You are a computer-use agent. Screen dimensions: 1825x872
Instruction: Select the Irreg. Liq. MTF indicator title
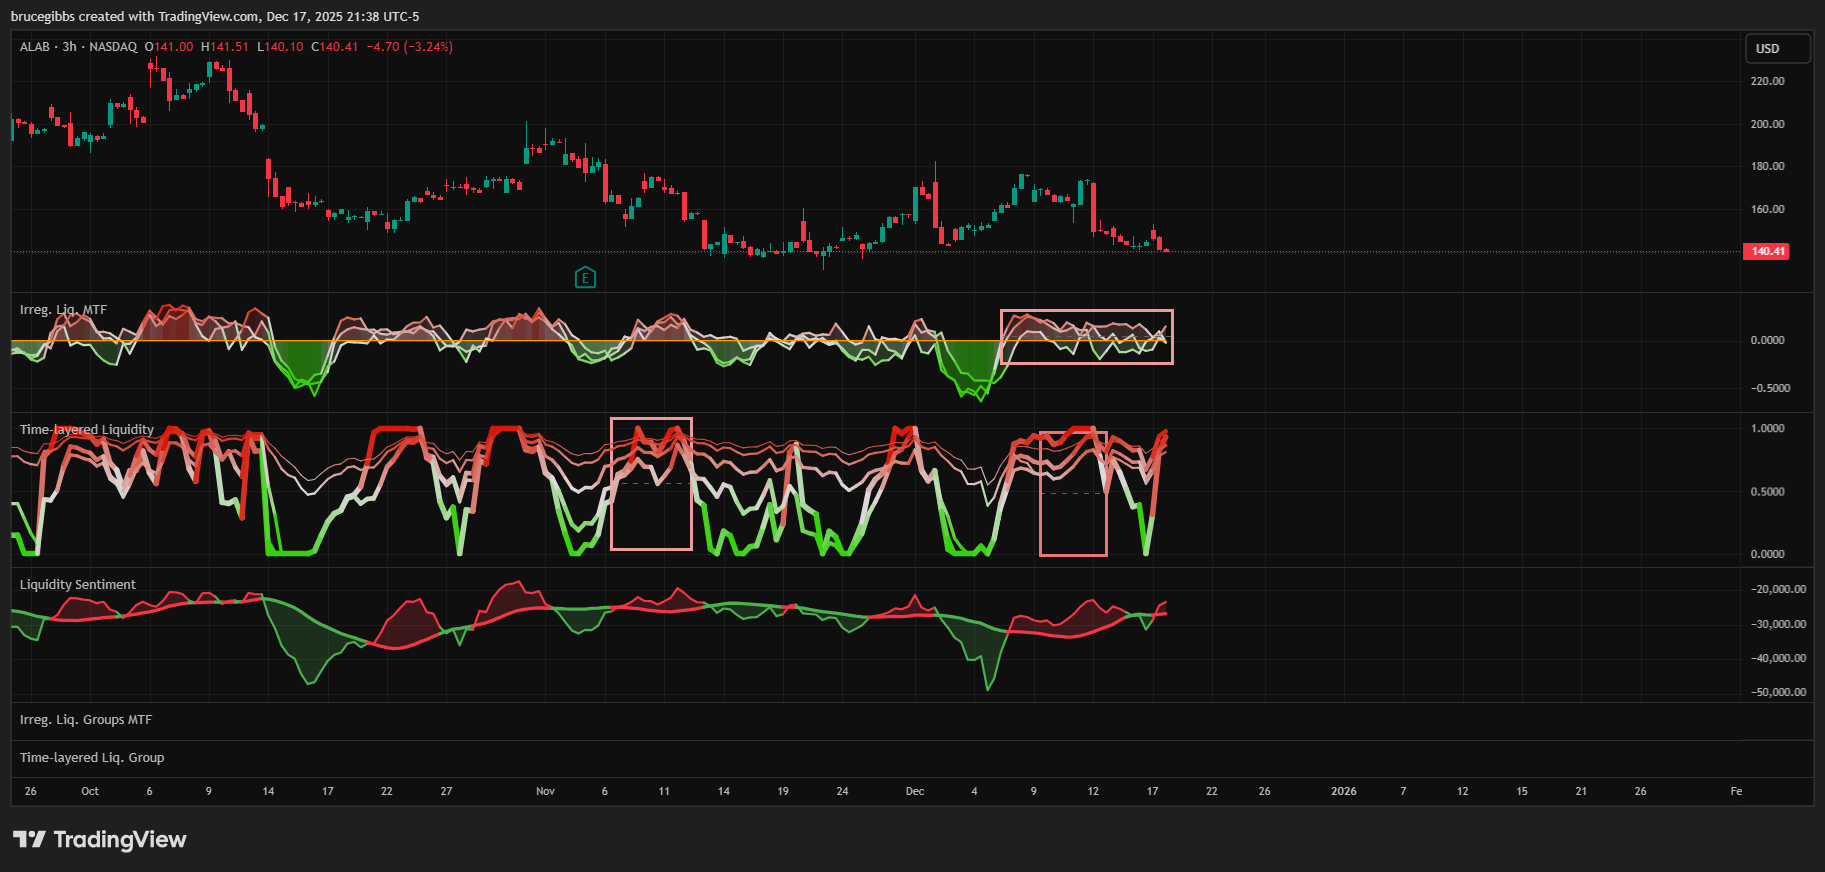(63, 310)
